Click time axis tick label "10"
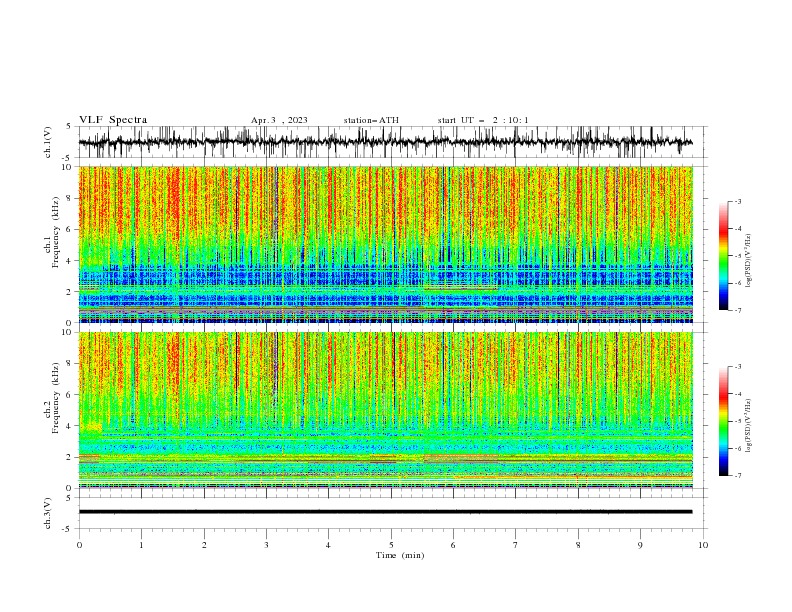Image resolution: width=792 pixels, height=612 pixels. (x=703, y=545)
